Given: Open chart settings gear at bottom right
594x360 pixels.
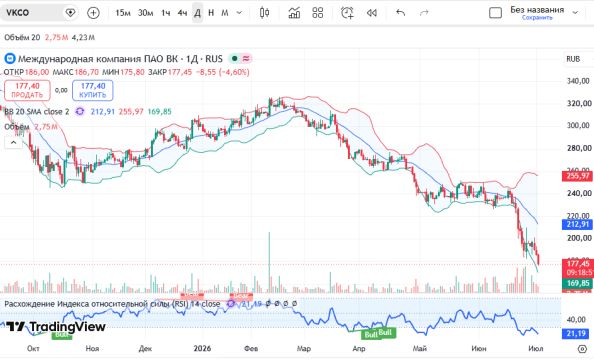Looking at the screenshot, I should [582, 348].
